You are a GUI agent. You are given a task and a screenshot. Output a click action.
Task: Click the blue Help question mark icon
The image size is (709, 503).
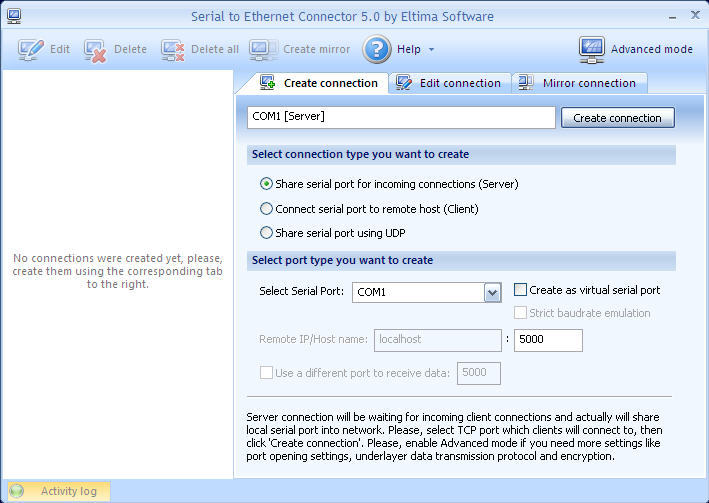(x=377, y=49)
